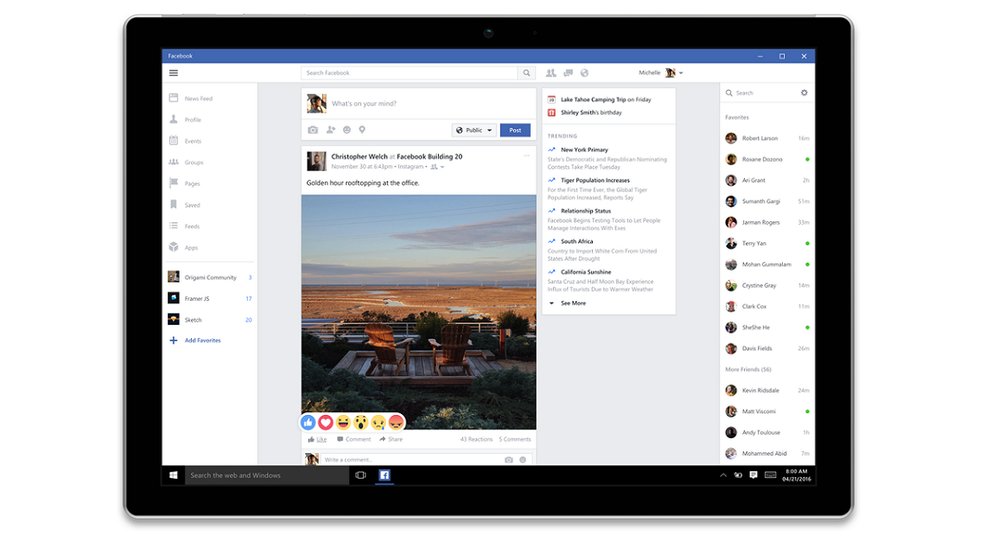The image size is (992, 542).
Task: Select the Love heart reaction
Action: point(326,422)
